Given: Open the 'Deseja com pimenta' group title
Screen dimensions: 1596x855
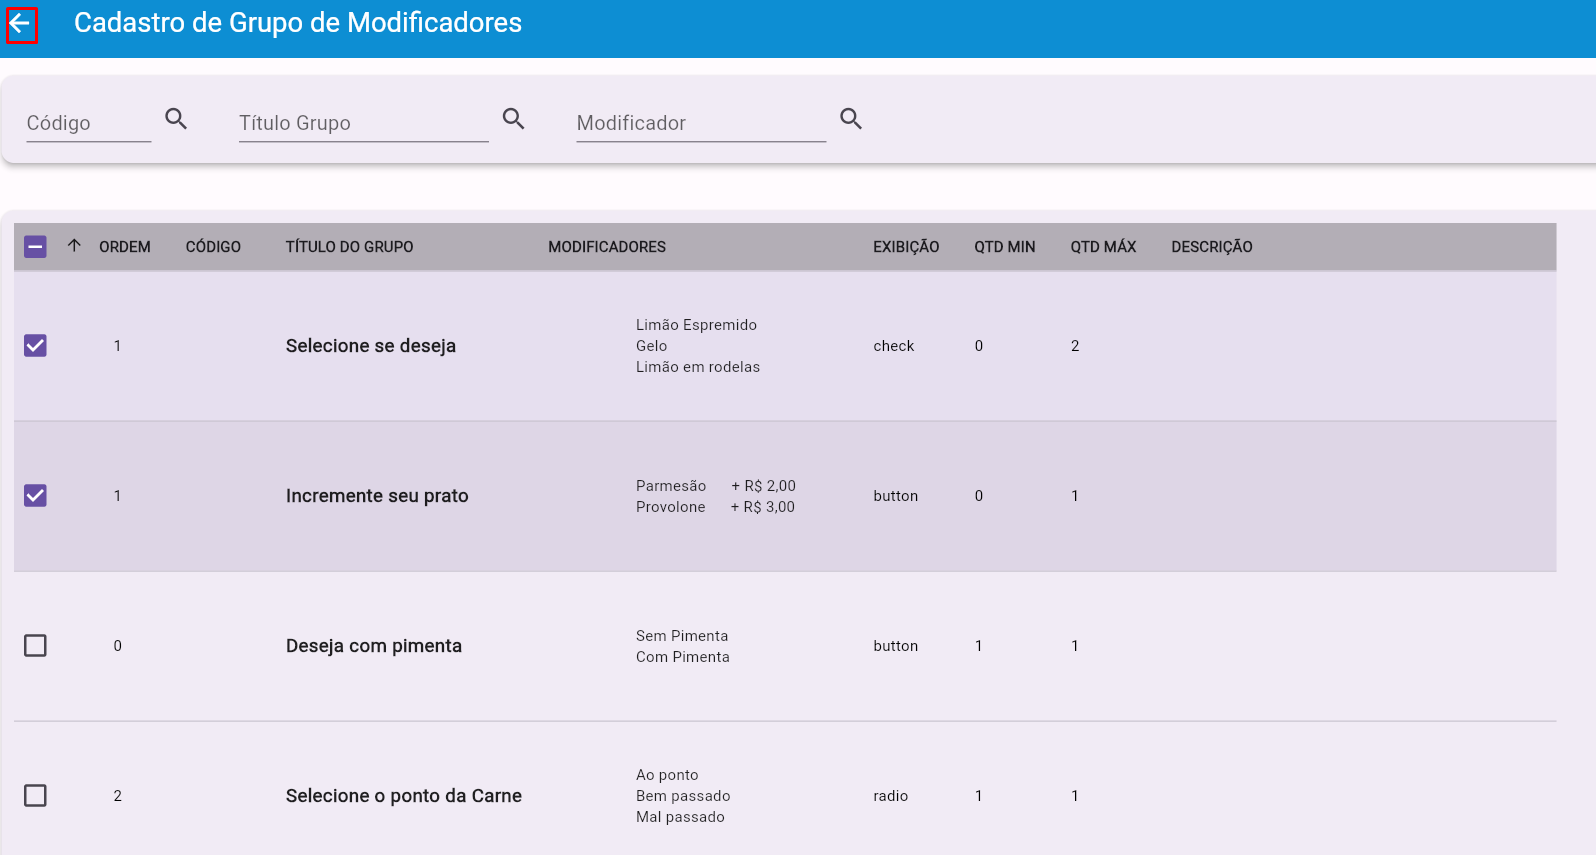Looking at the screenshot, I should pyautogui.click(x=373, y=646).
